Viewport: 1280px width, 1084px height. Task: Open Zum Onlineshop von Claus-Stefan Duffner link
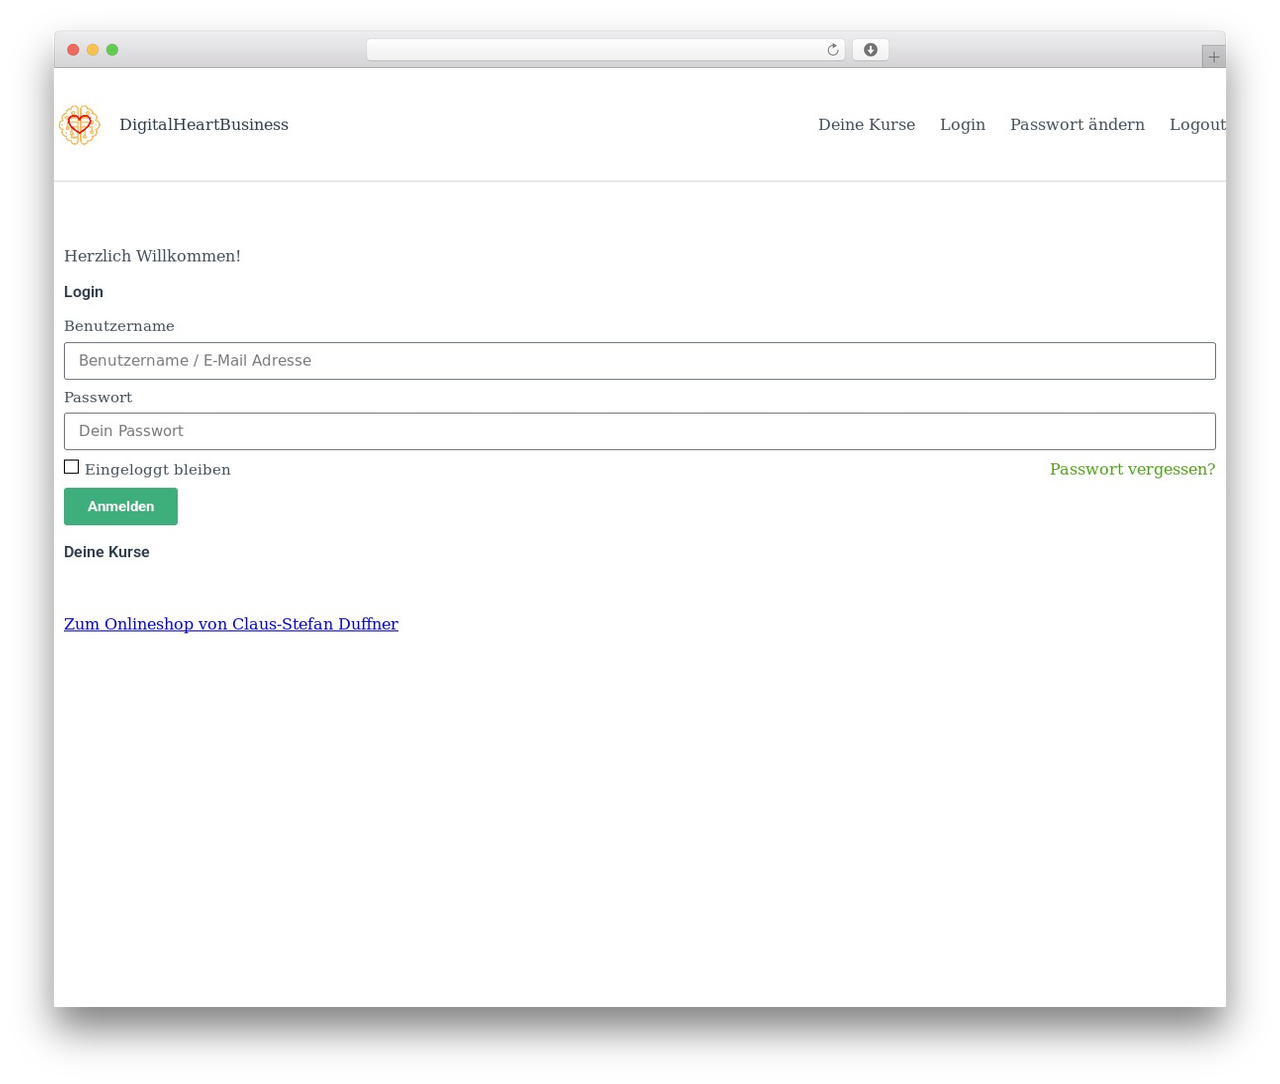click(x=231, y=624)
